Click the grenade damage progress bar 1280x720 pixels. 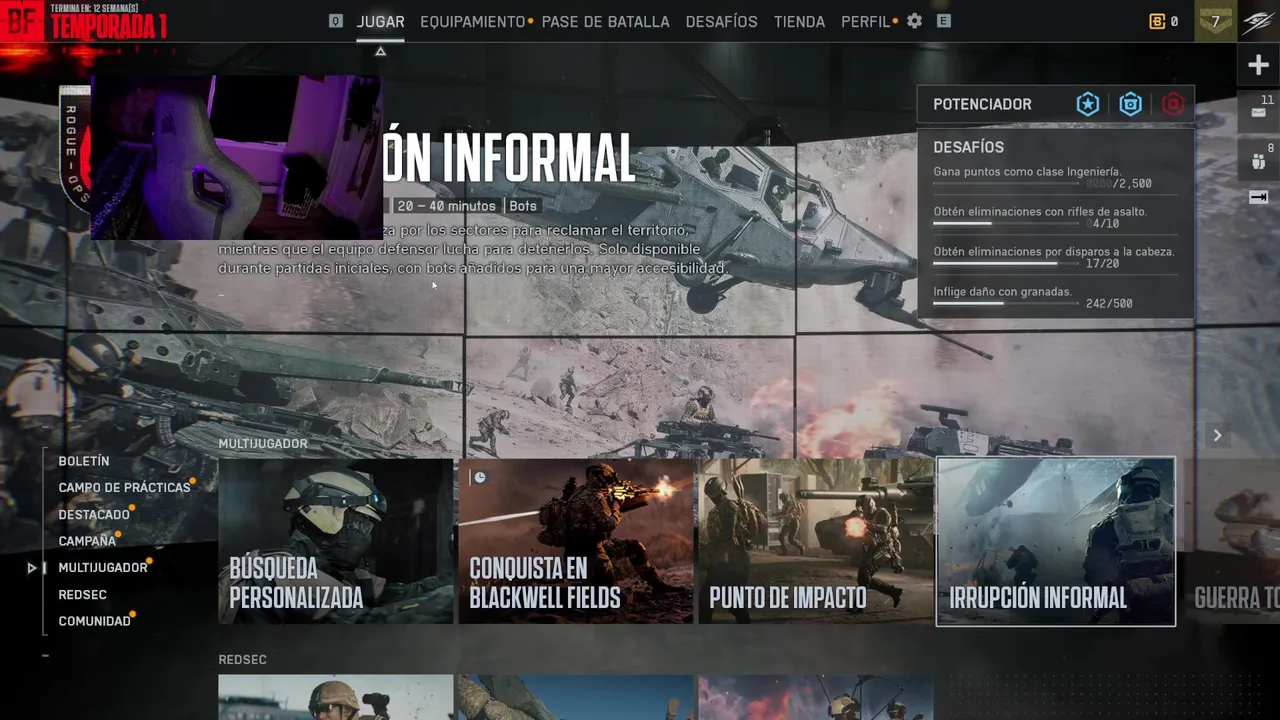click(1006, 303)
